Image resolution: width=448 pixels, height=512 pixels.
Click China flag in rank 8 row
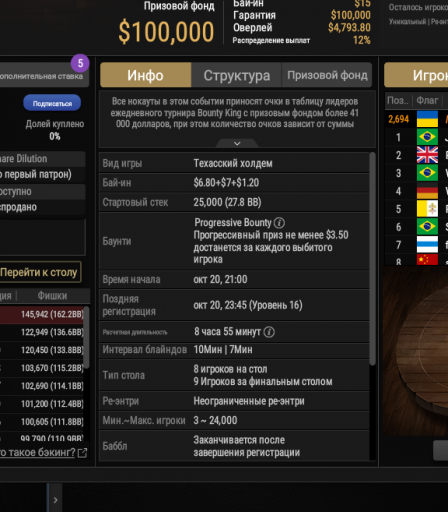(x=427, y=260)
